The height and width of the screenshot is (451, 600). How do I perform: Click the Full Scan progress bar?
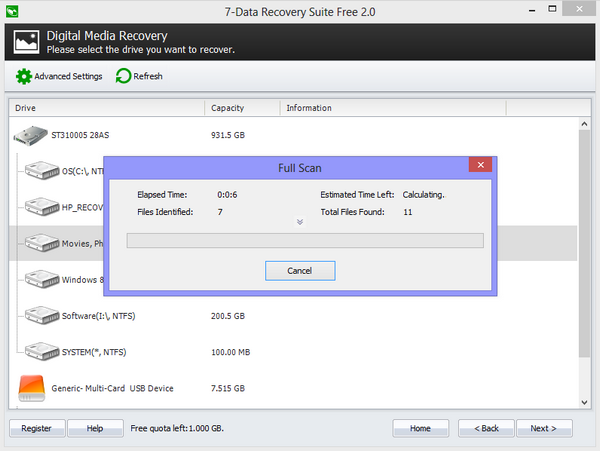(305, 241)
